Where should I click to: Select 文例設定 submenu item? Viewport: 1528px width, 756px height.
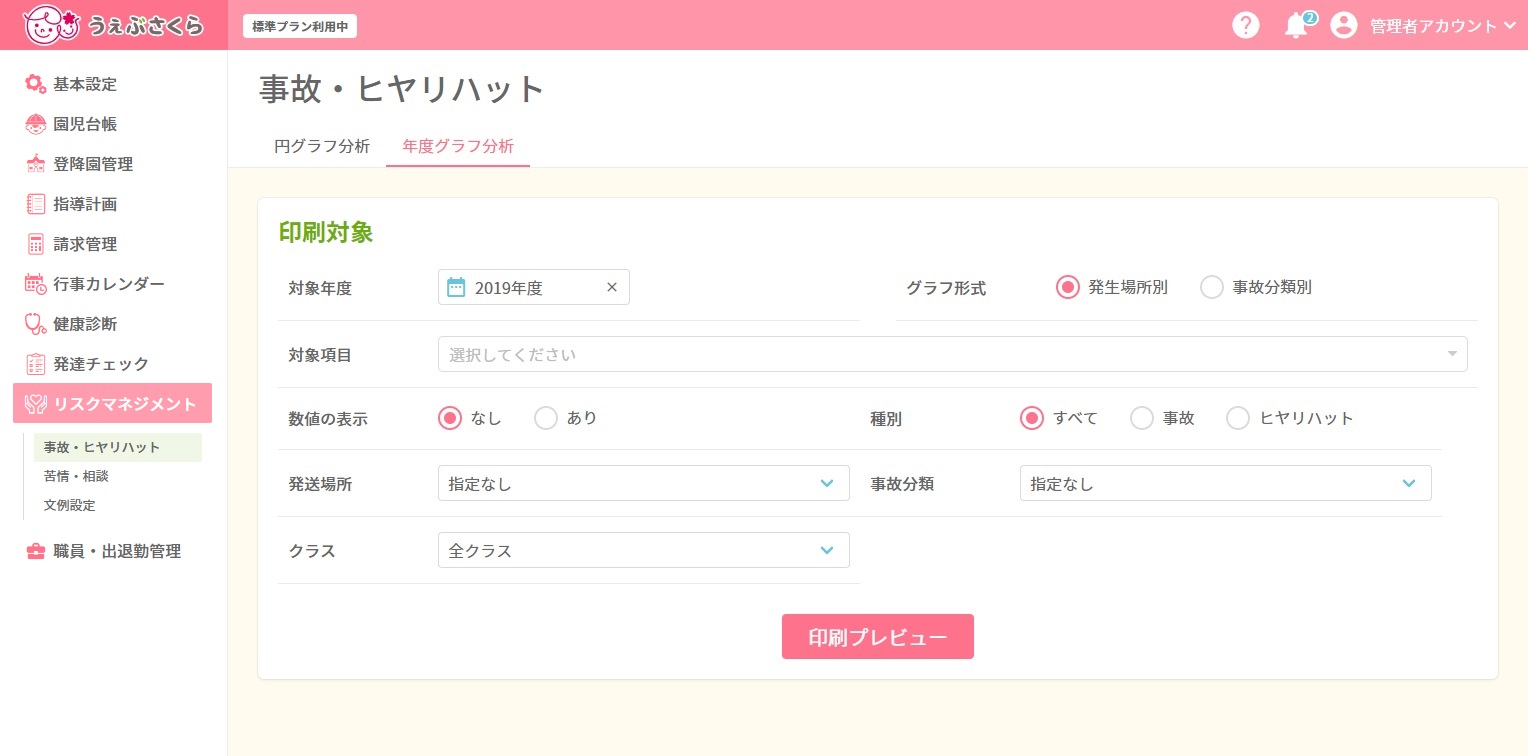pos(70,505)
